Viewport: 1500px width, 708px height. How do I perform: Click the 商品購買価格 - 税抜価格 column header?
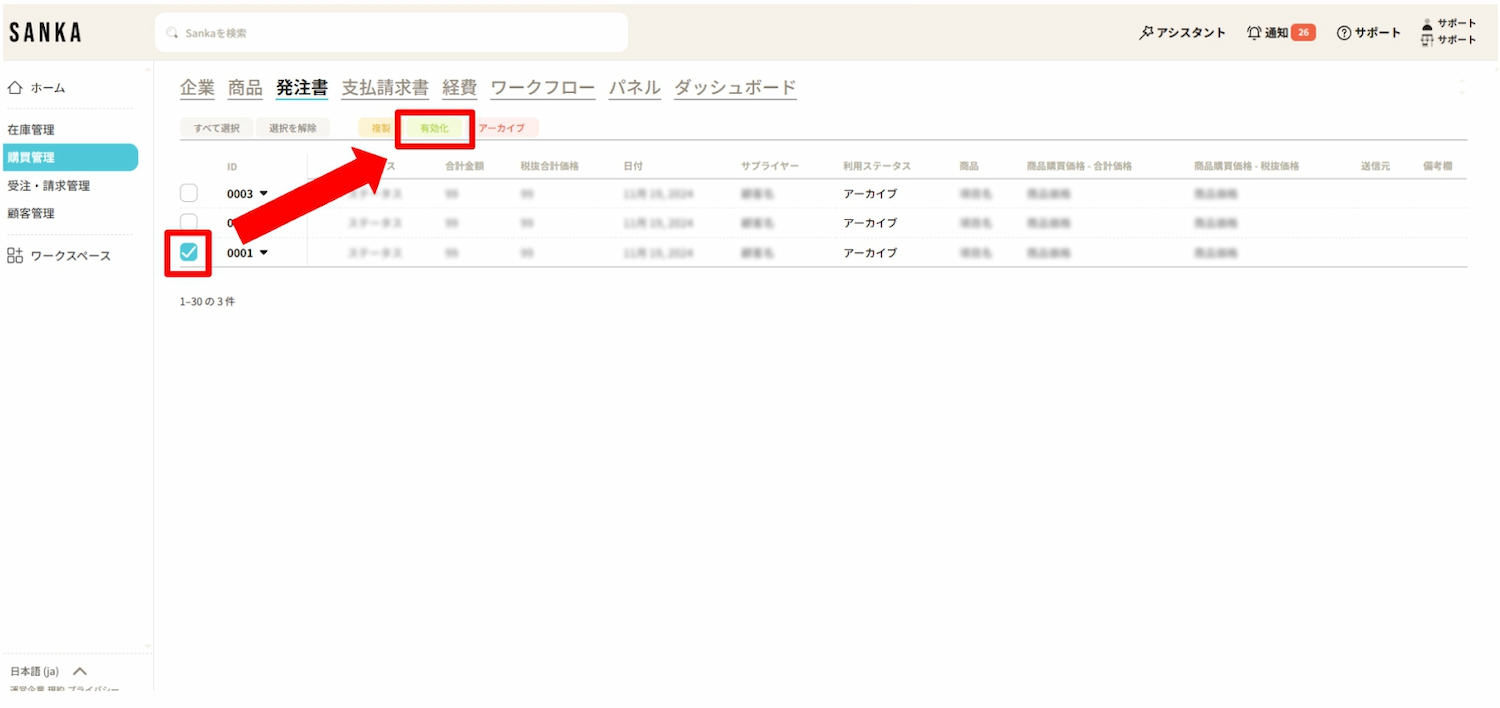1247,166
